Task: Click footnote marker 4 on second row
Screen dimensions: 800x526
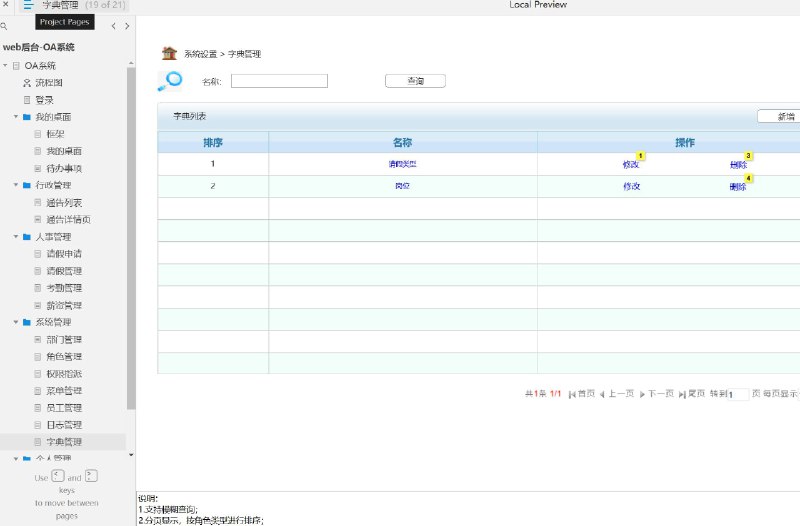Action: click(748, 178)
